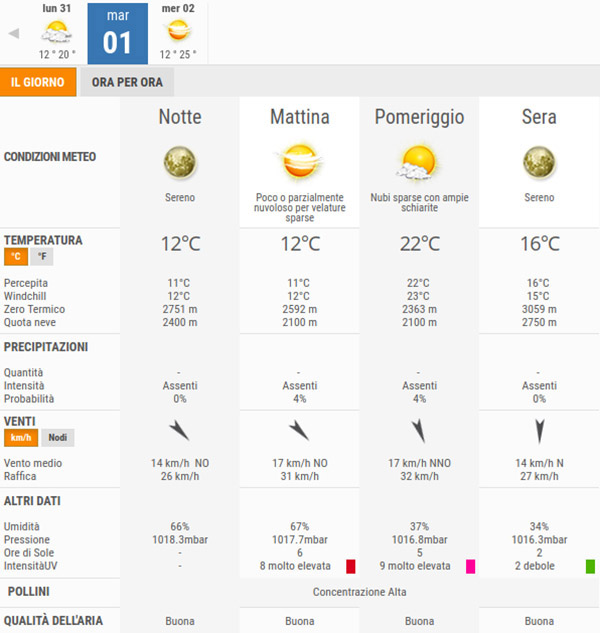600x633 pixels.
Task: Click the Mattina column header
Action: pos(300,117)
